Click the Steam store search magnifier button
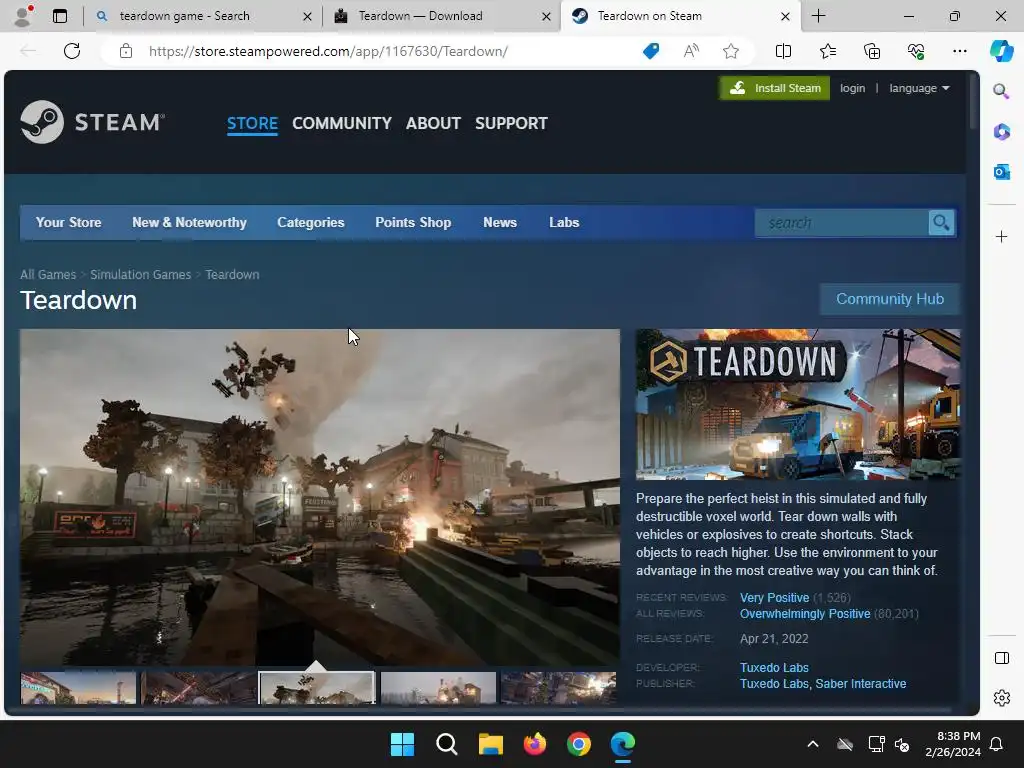This screenshot has height=768, width=1024. 941,223
